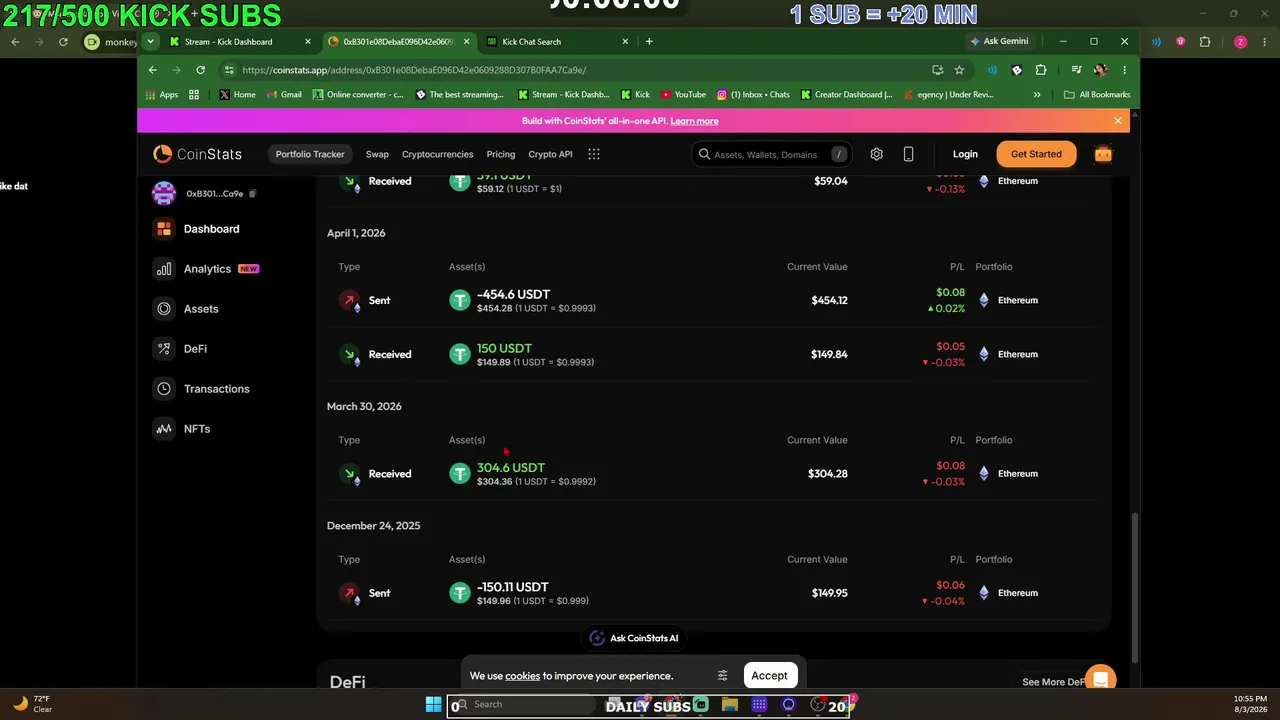Open the wallet avatar icon
Viewport: 1280px width, 720px height.
point(164,193)
